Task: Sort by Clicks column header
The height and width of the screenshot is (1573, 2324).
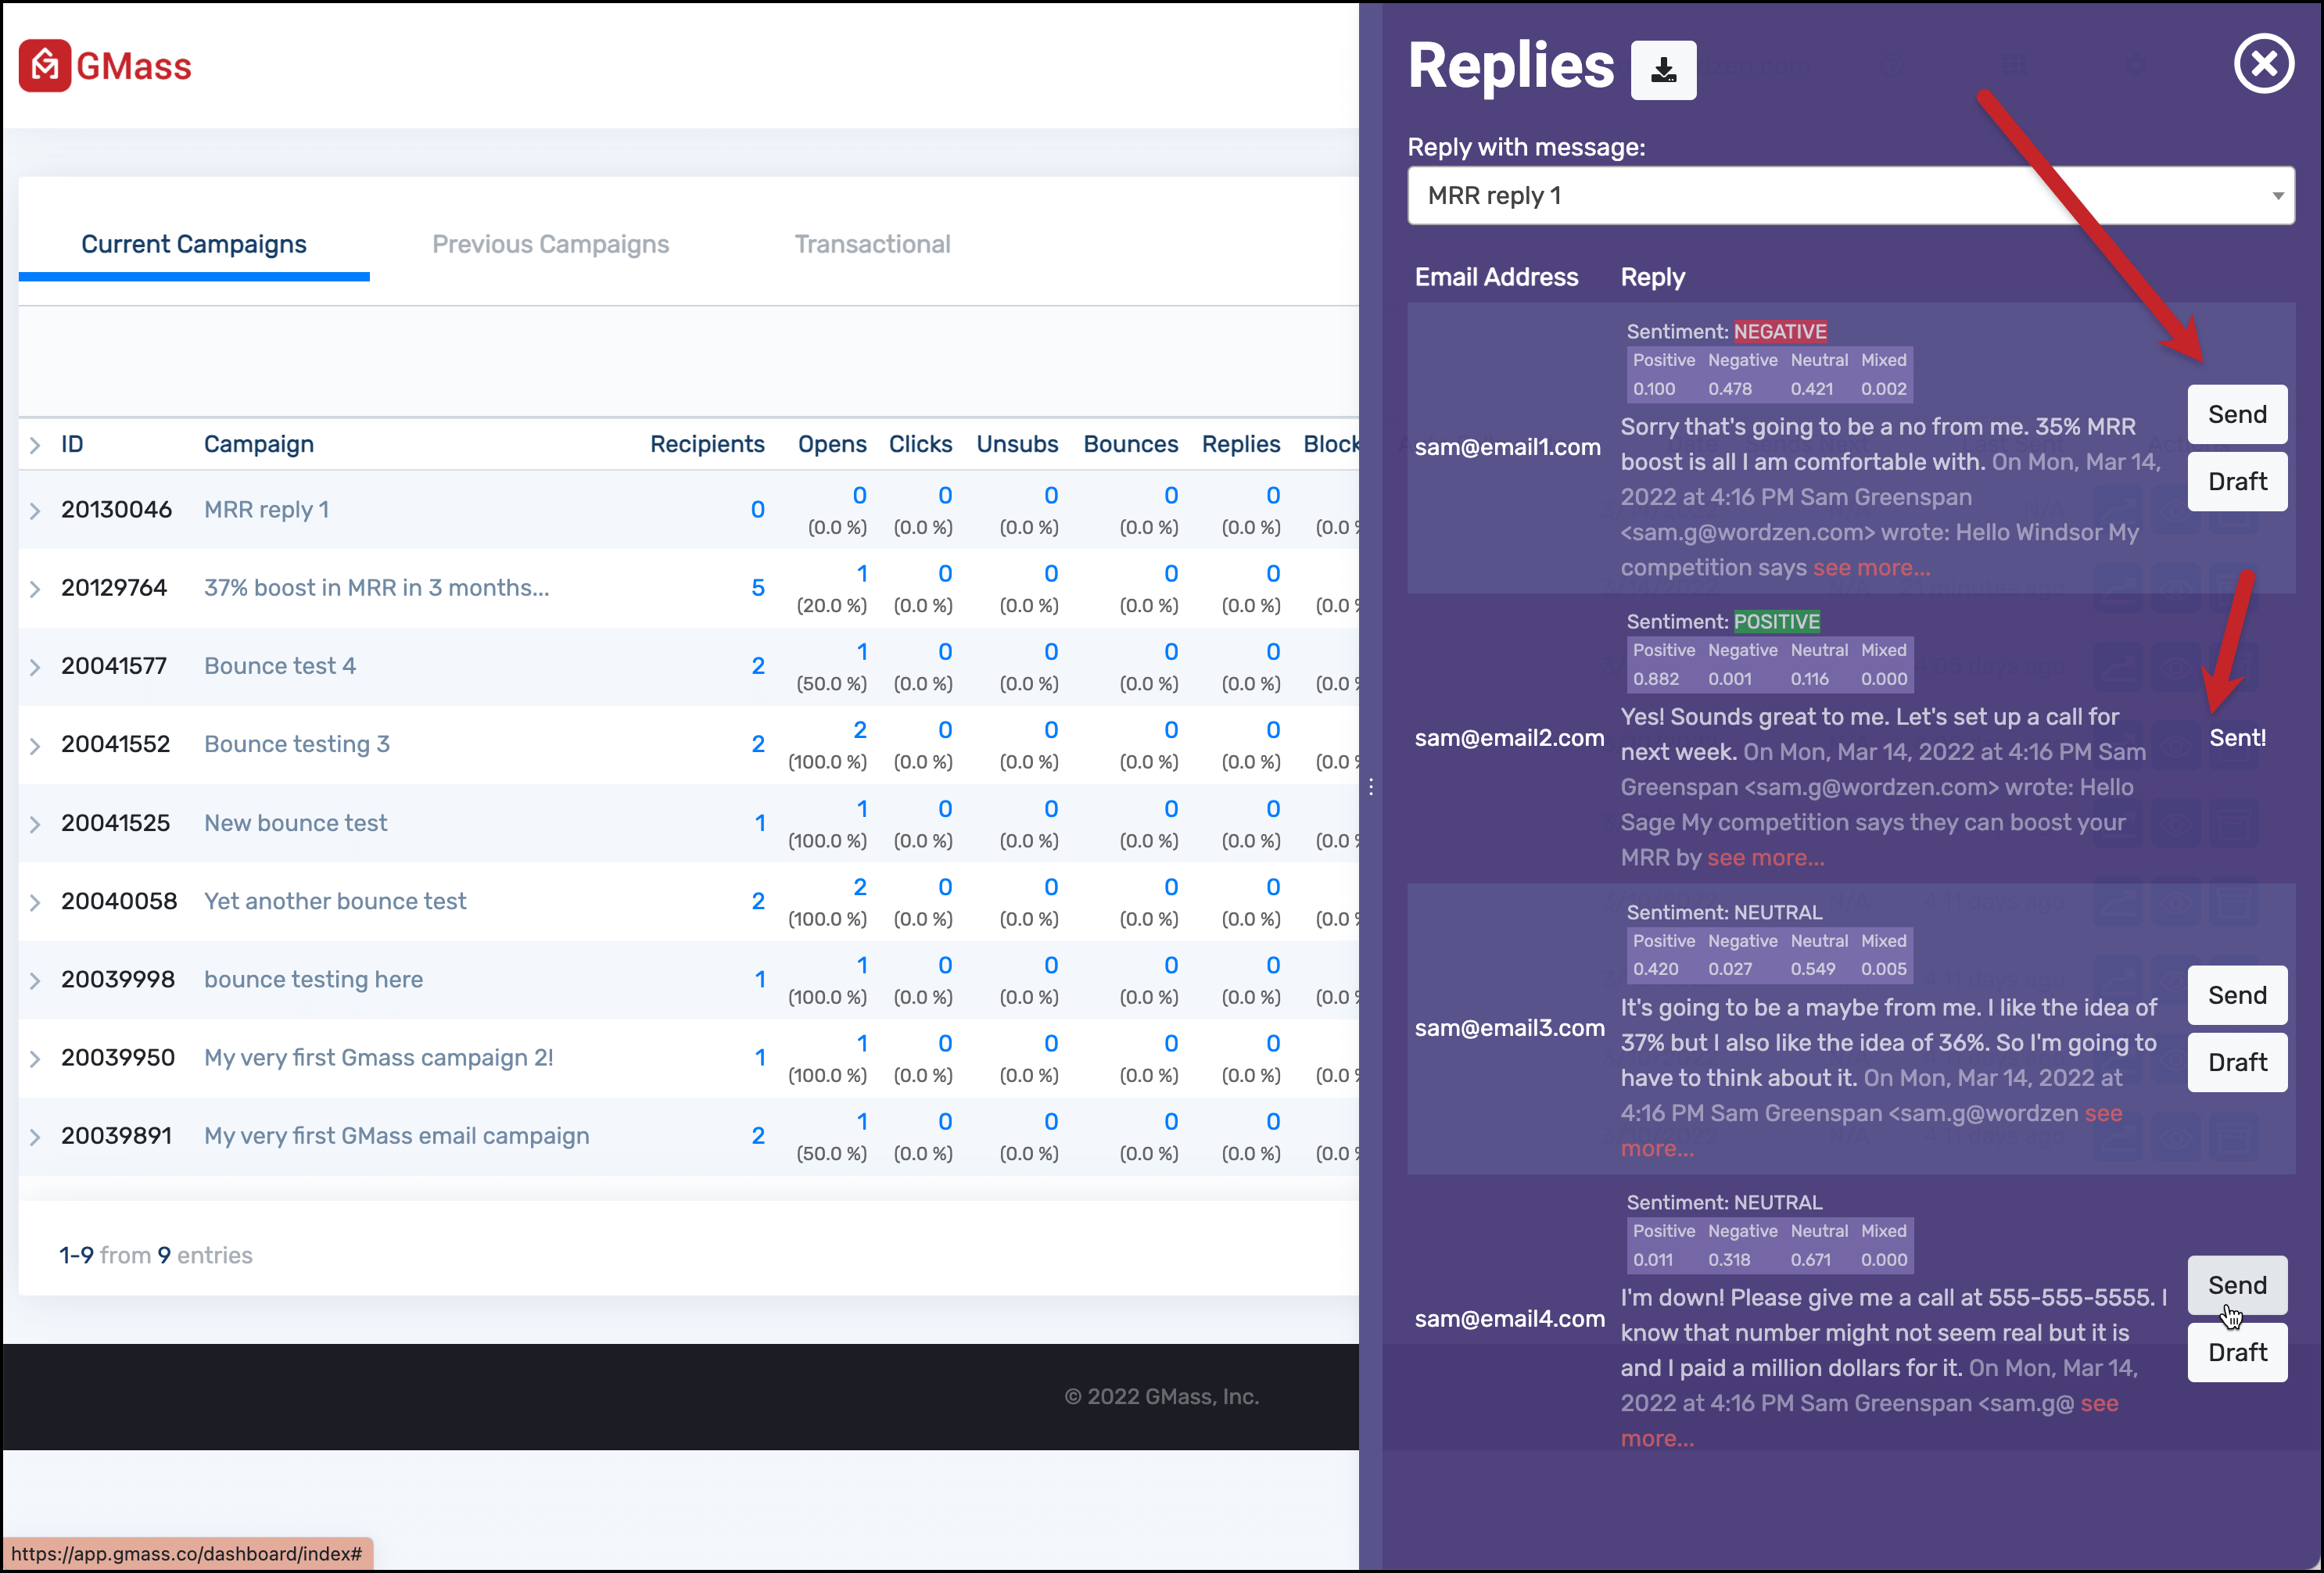Action: (x=920, y=444)
